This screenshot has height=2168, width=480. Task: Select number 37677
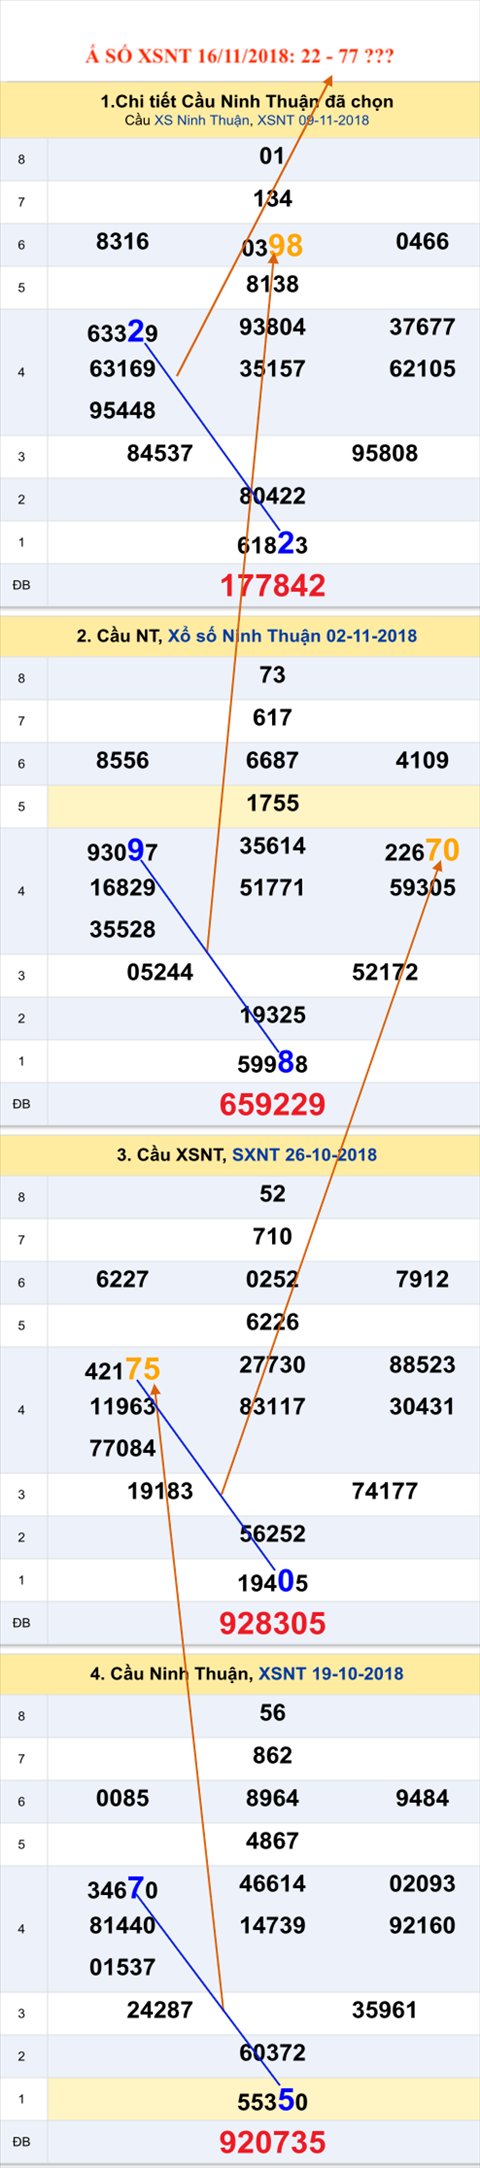(x=422, y=327)
